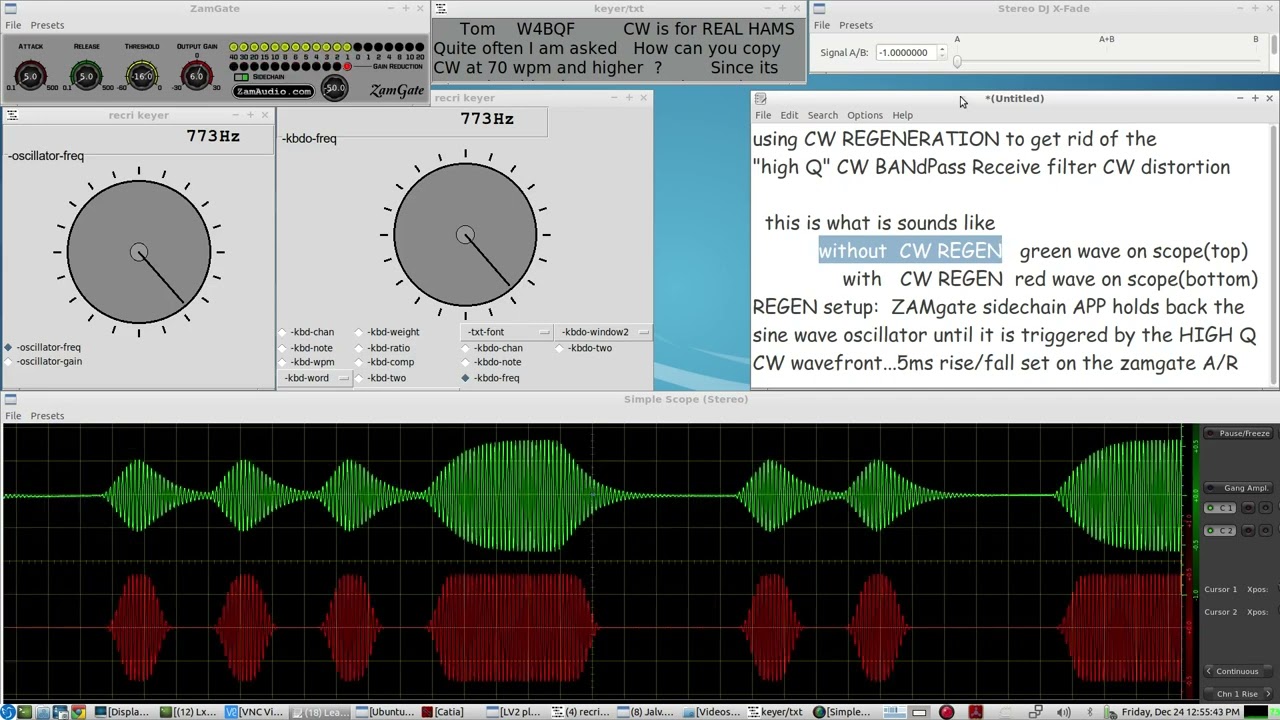This screenshot has height=720, width=1280.
Task: Open Simple Scope window menu icon
Action: tap(10, 399)
